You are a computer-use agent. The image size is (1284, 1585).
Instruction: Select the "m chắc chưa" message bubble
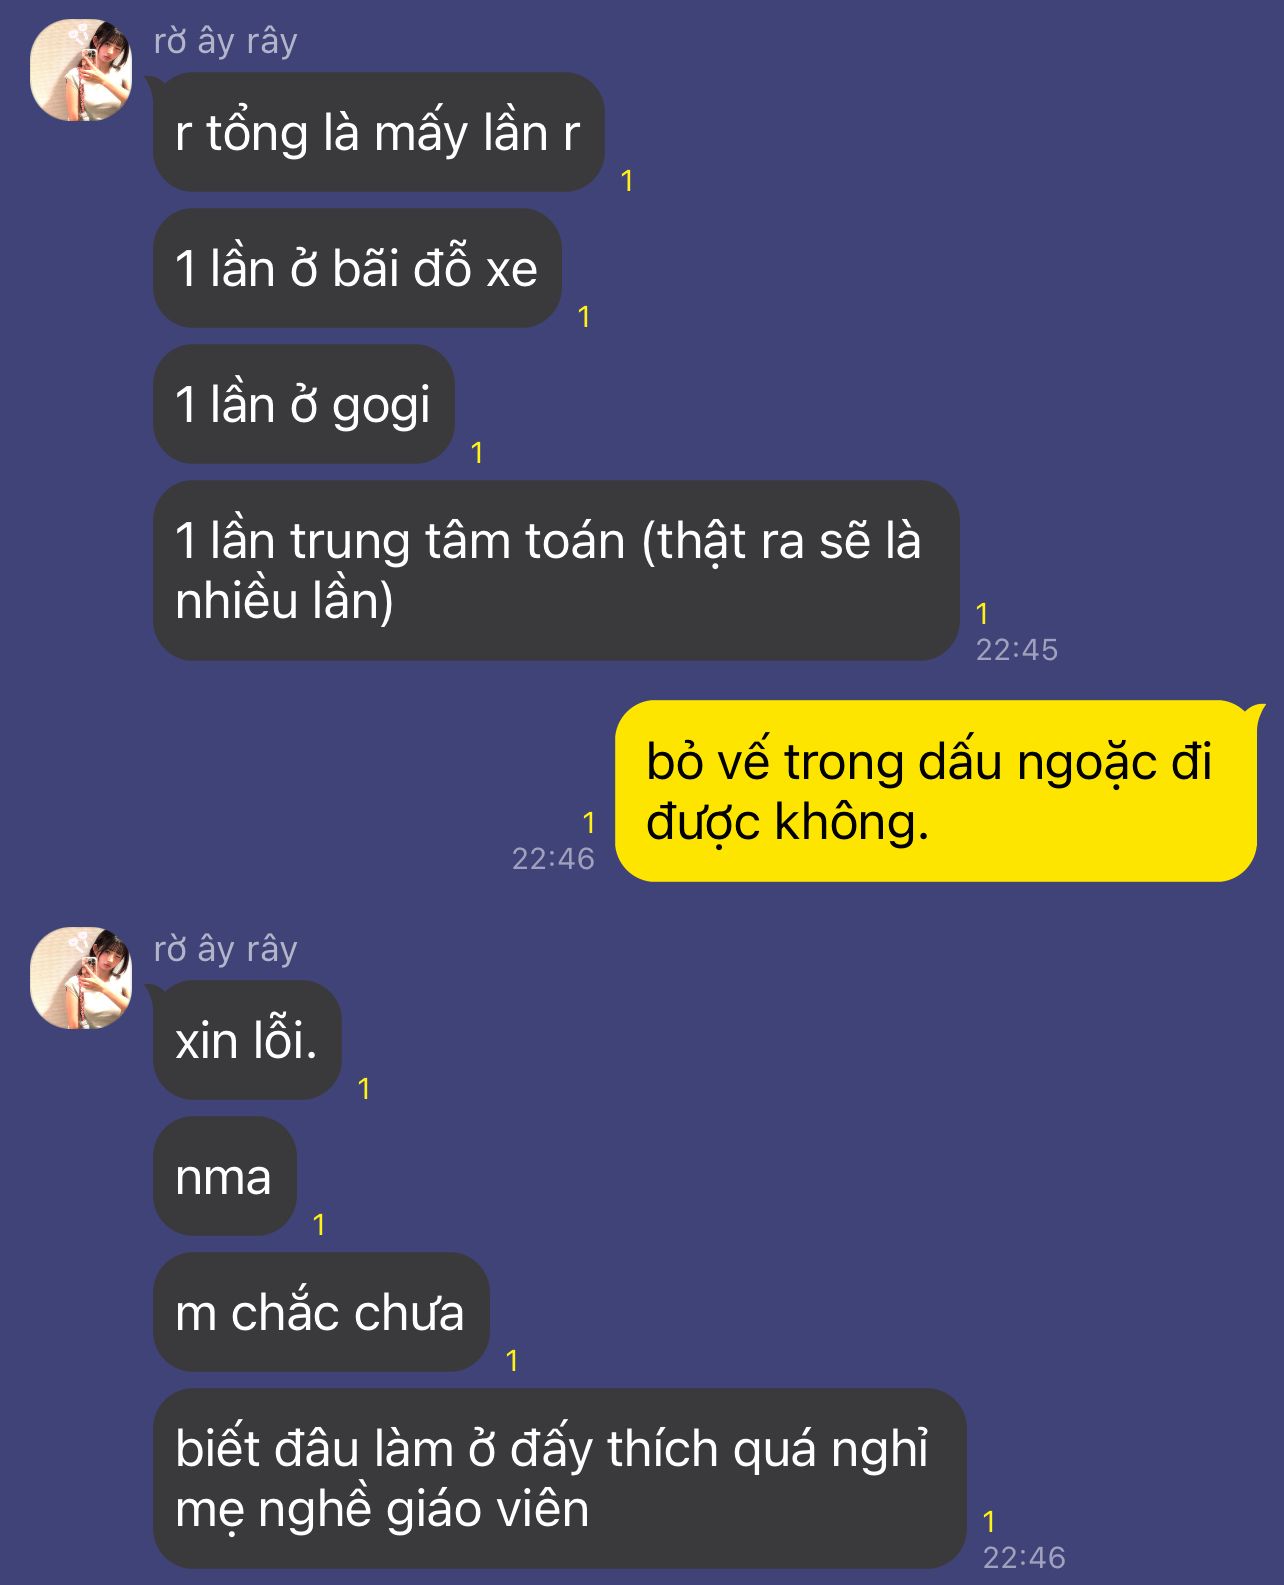click(x=321, y=1312)
